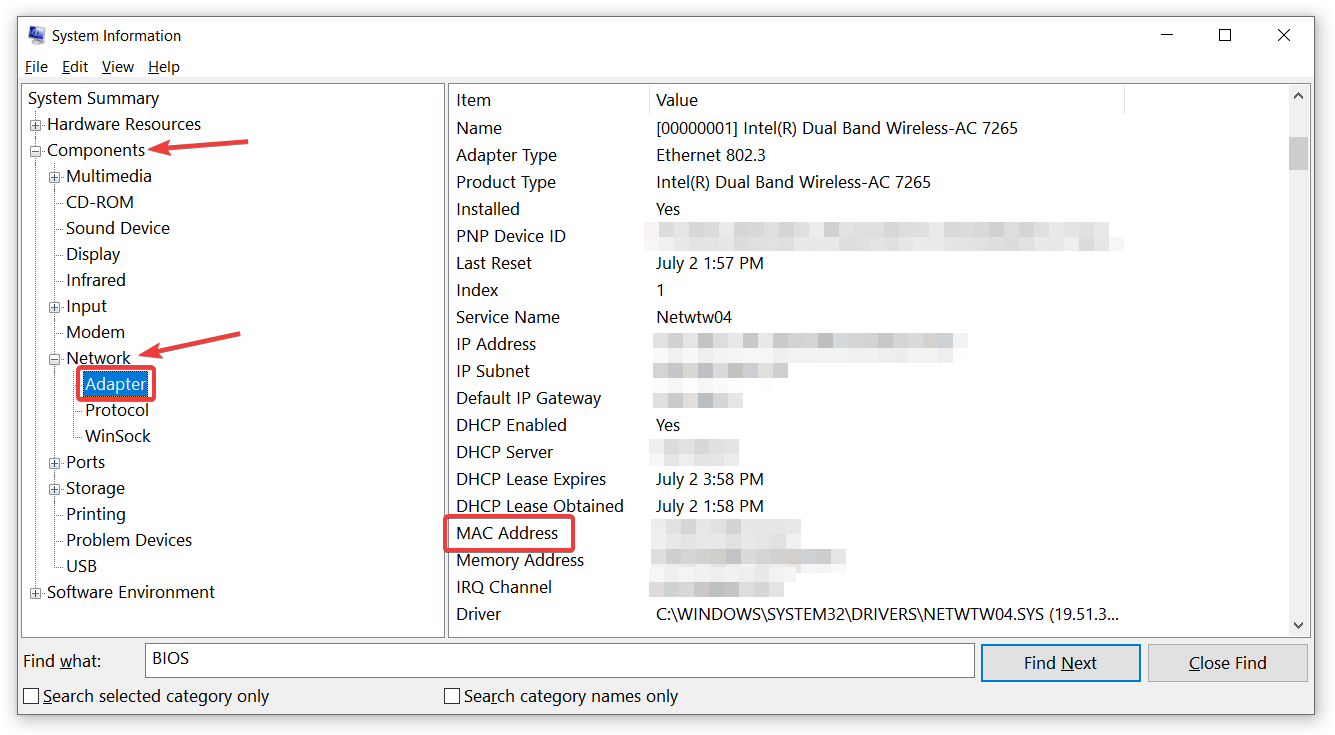Select the Index row

coord(868,290)
